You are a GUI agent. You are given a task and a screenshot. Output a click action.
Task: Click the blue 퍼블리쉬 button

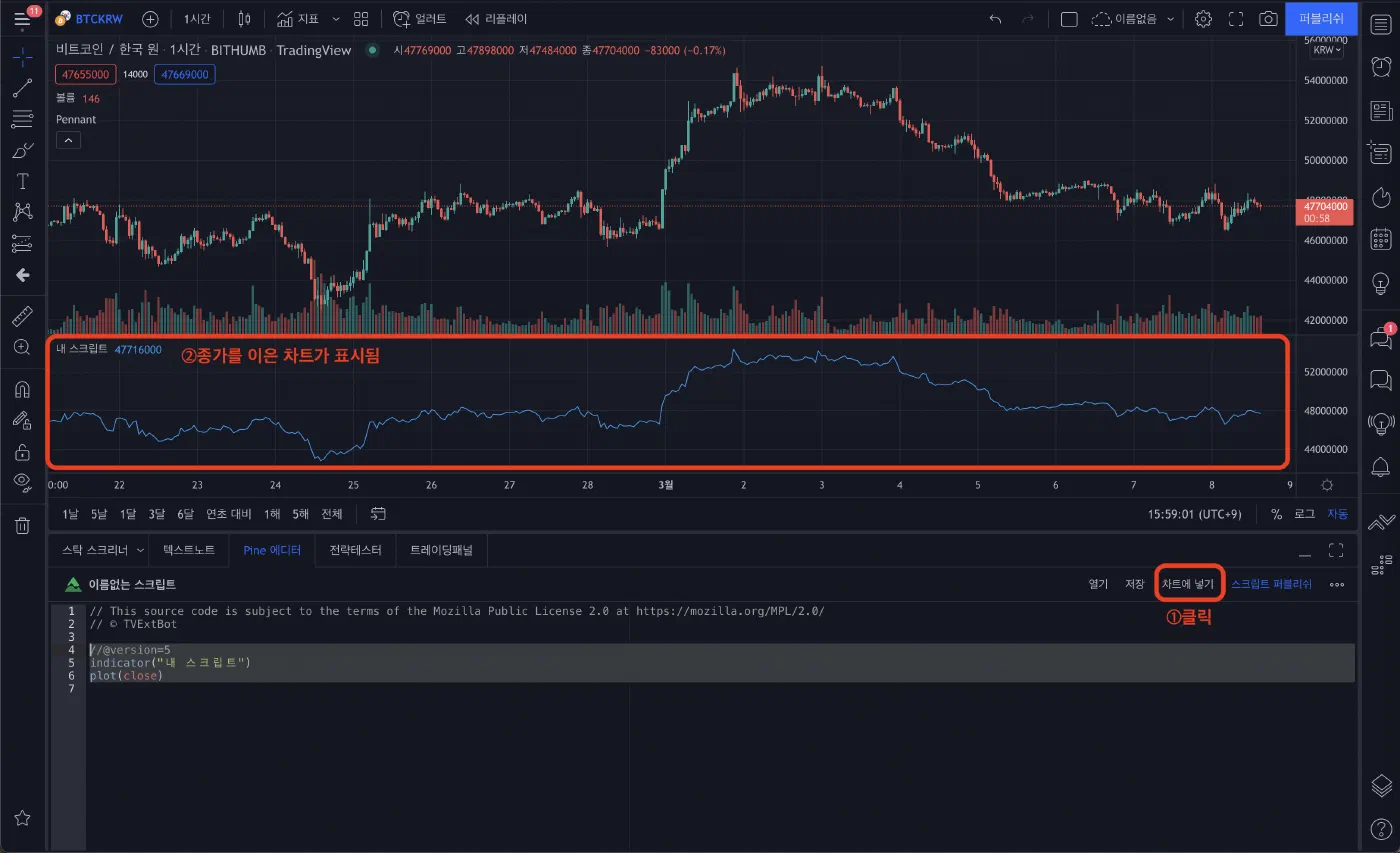pyautogui.click(x=1321, y=19)
